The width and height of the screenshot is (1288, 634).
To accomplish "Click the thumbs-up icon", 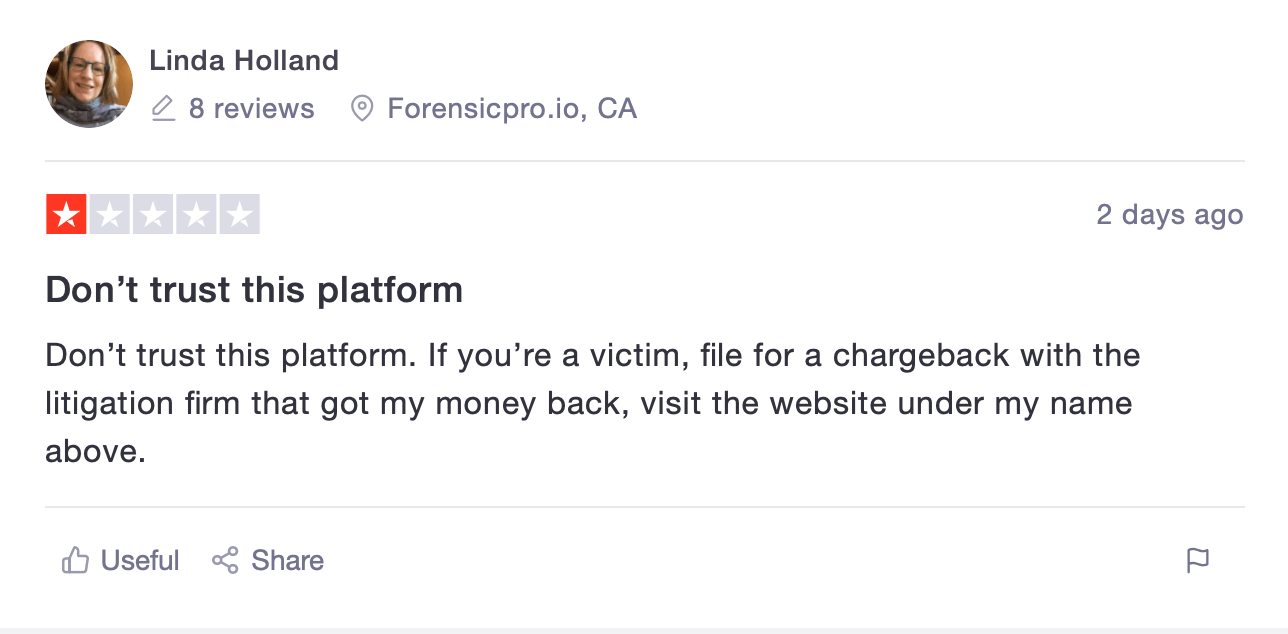I will tap(76, 560).
